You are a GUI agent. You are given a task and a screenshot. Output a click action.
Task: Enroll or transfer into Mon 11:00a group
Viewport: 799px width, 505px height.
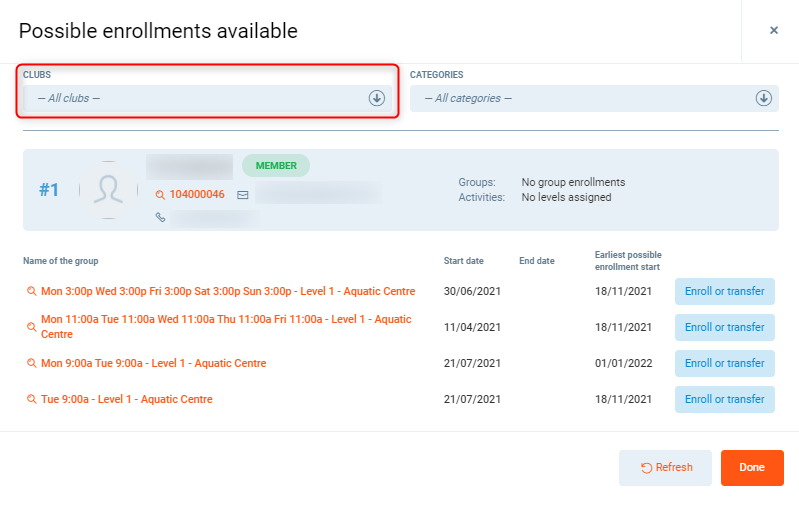coord(724,327)
